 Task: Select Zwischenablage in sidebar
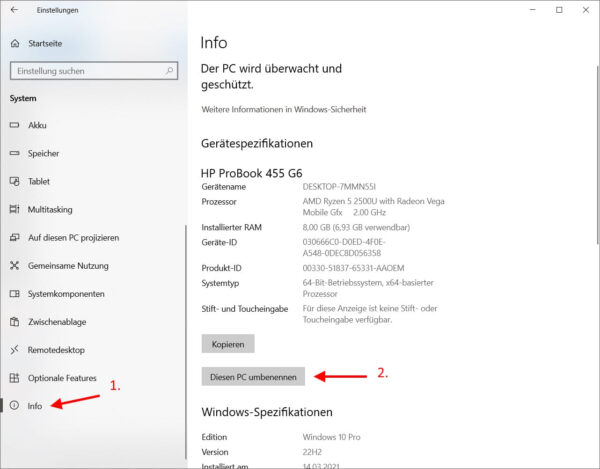tap(57, 322)
